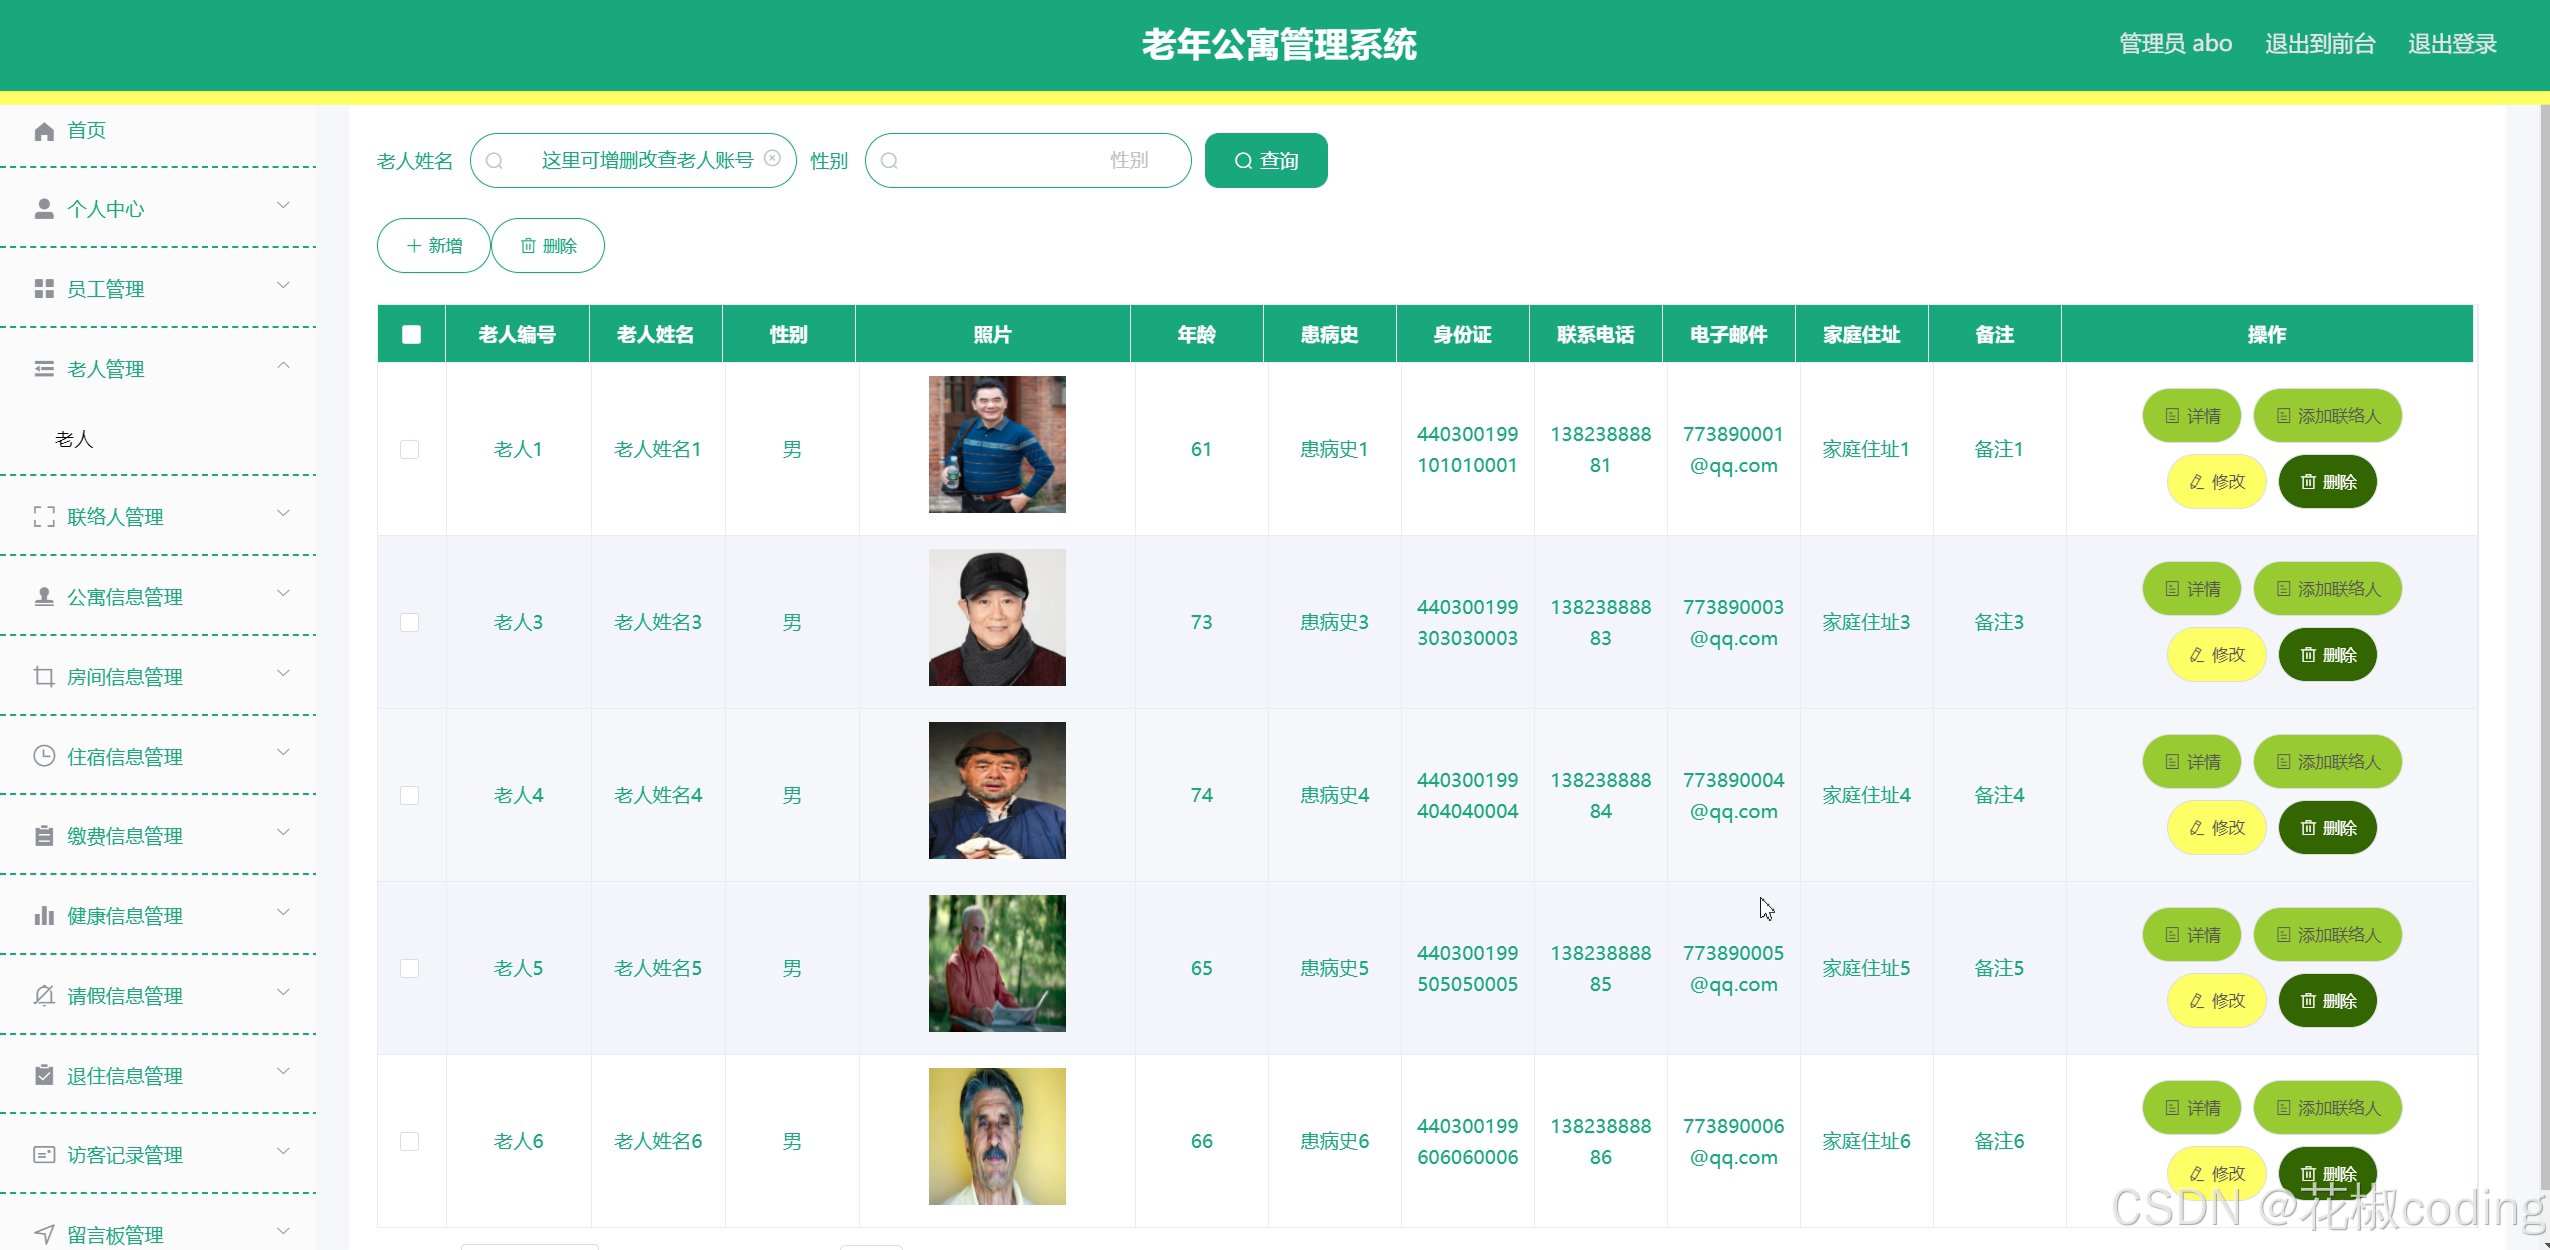Open the photo thumbnail of 老人3
The height and width of the screenshot is (1250, 2550).
point(997,618)
